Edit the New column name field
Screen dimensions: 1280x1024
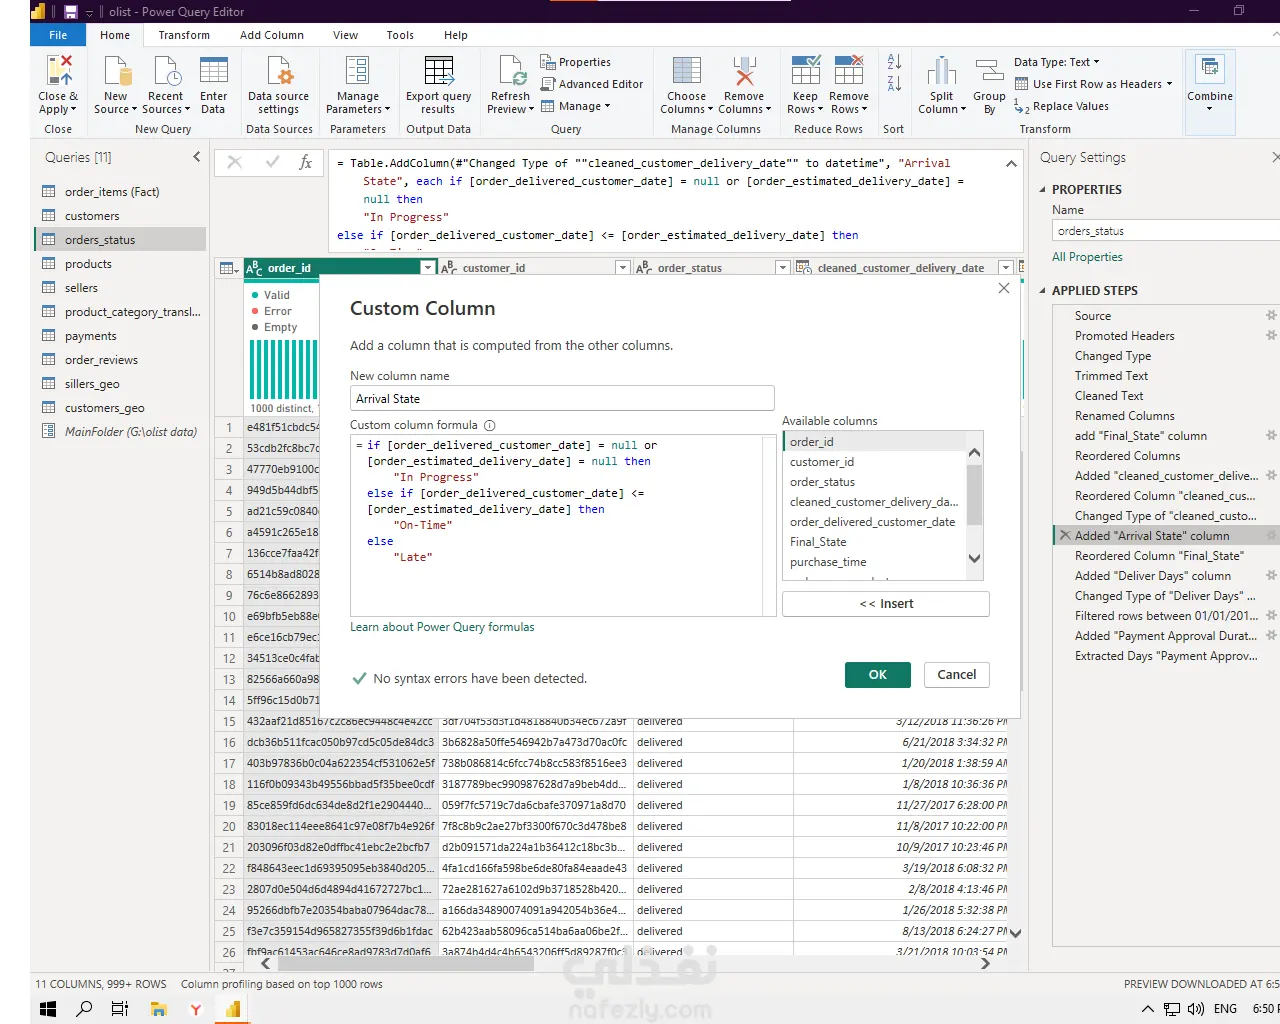(x=562, y=398)
